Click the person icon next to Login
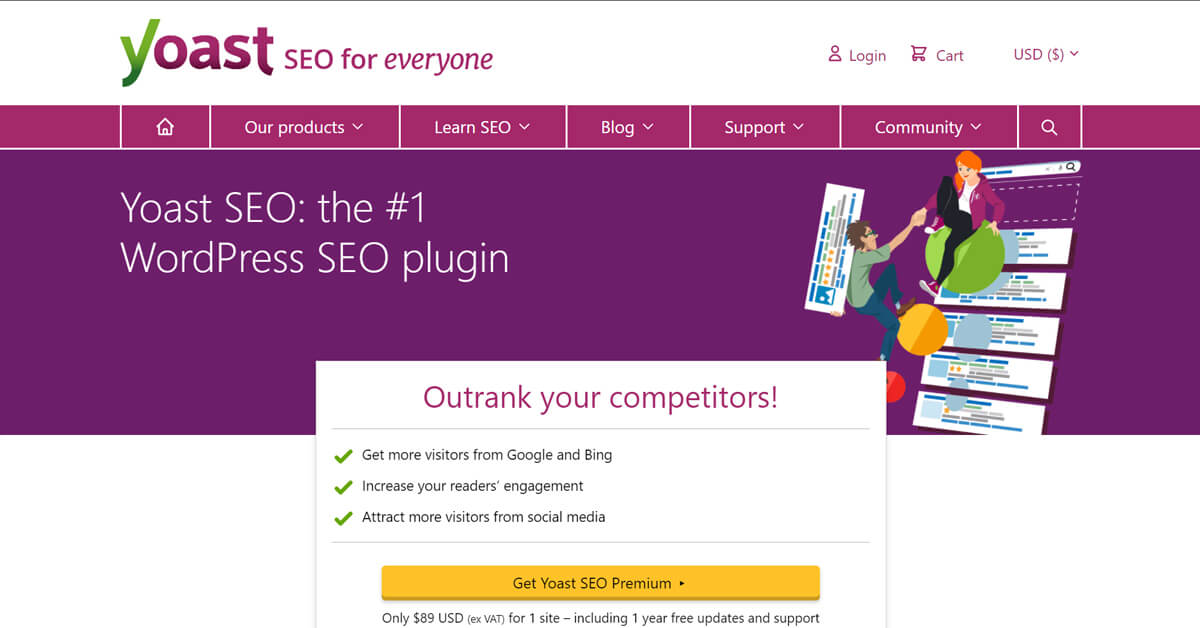This screenshot has height=628, width=1200. click(x=834, y=54)
